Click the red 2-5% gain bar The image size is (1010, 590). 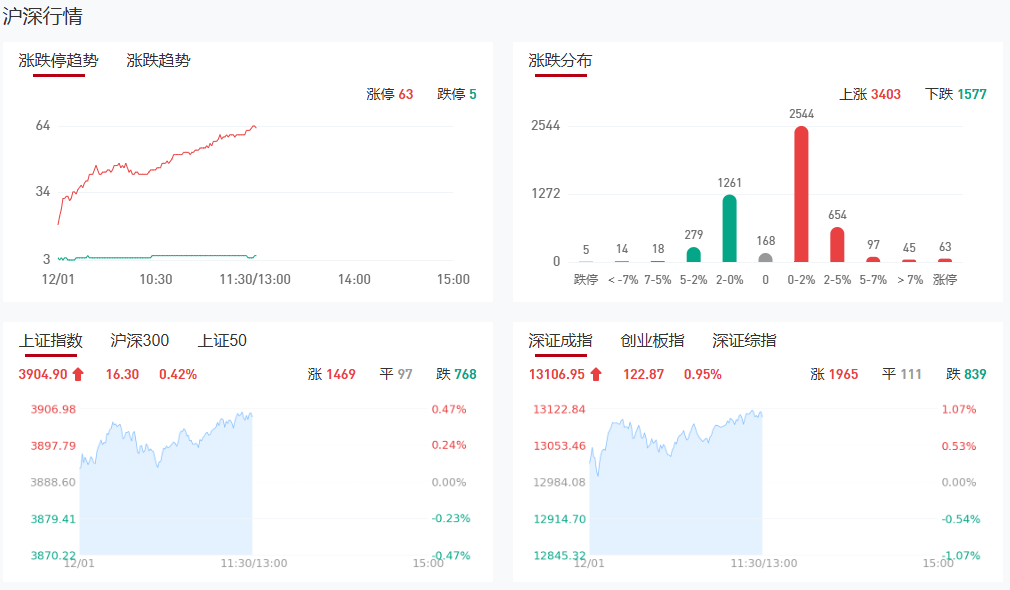[x=837, y=245]
